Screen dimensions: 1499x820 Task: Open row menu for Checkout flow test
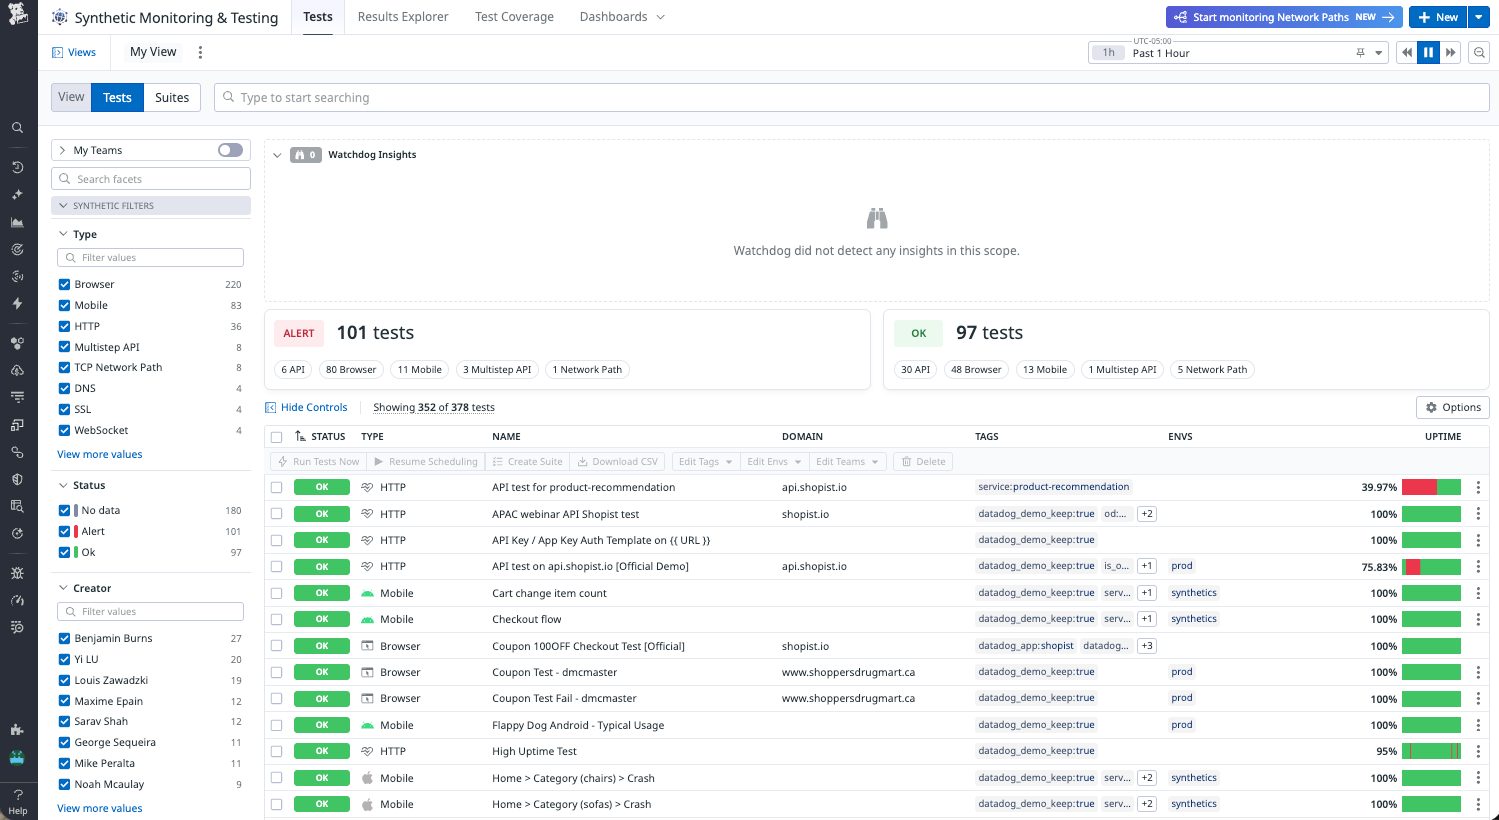pos(1478,619)
